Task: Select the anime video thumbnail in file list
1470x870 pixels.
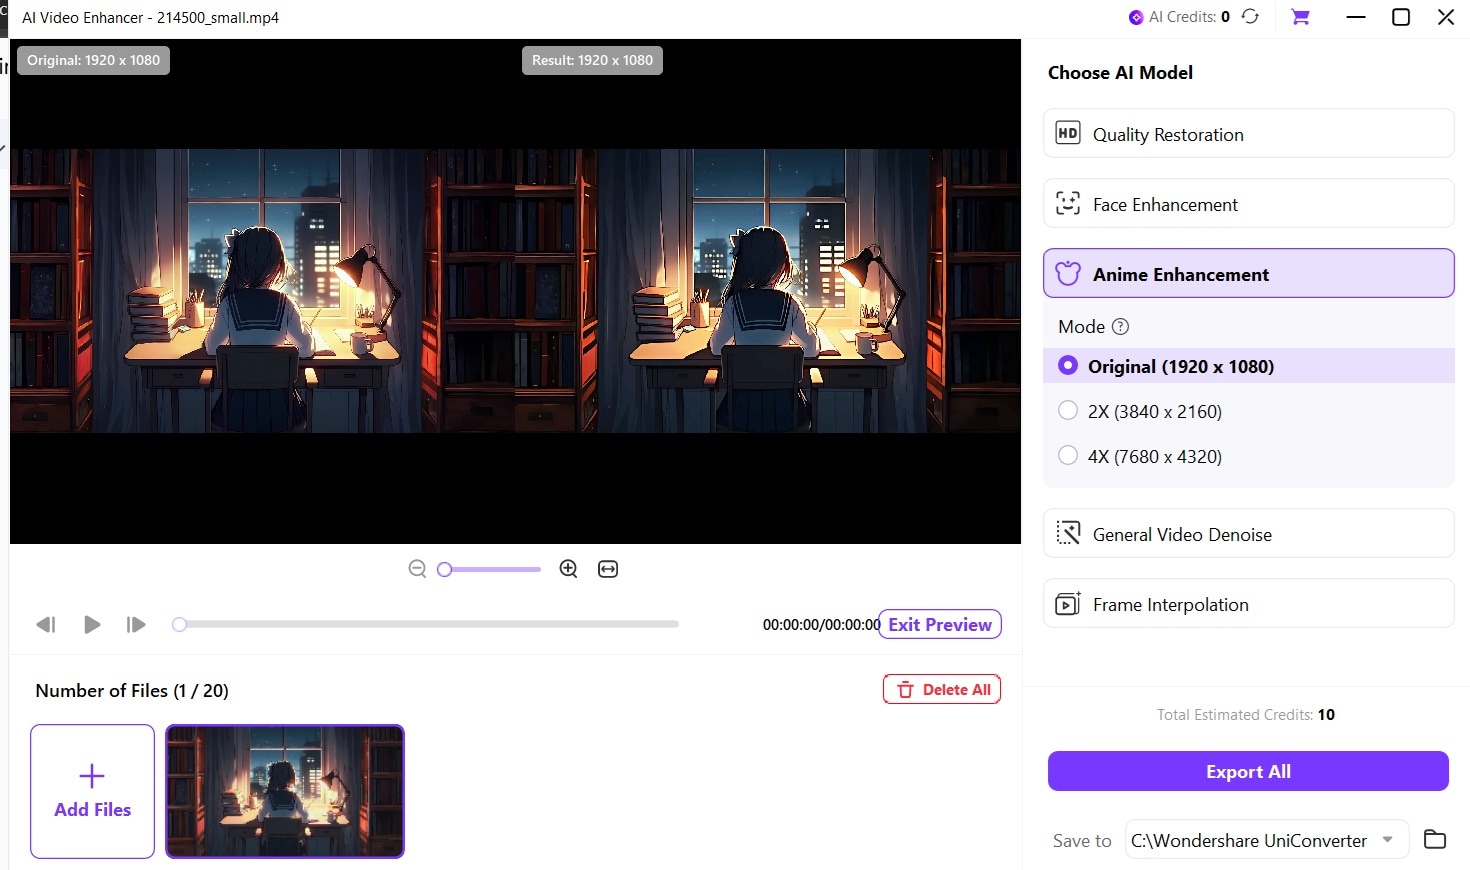Action: tap(285, 791)
